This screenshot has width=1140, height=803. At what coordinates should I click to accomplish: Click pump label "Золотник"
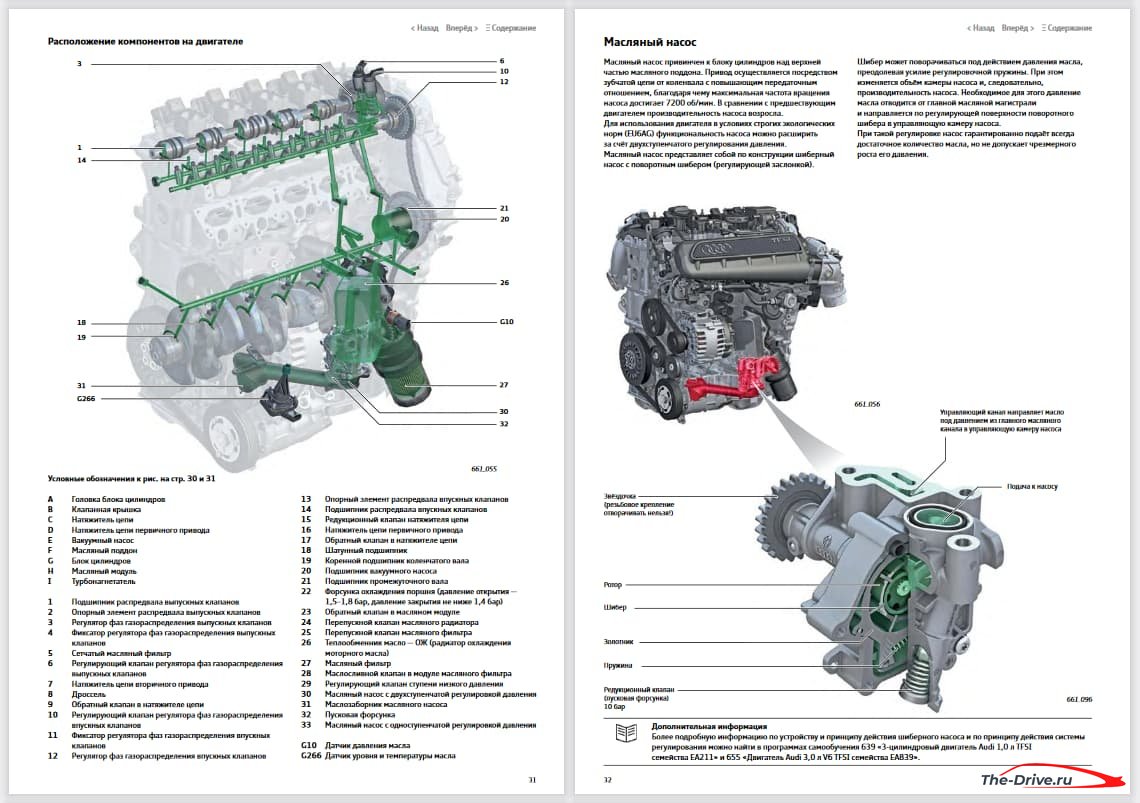coord(618,642)
